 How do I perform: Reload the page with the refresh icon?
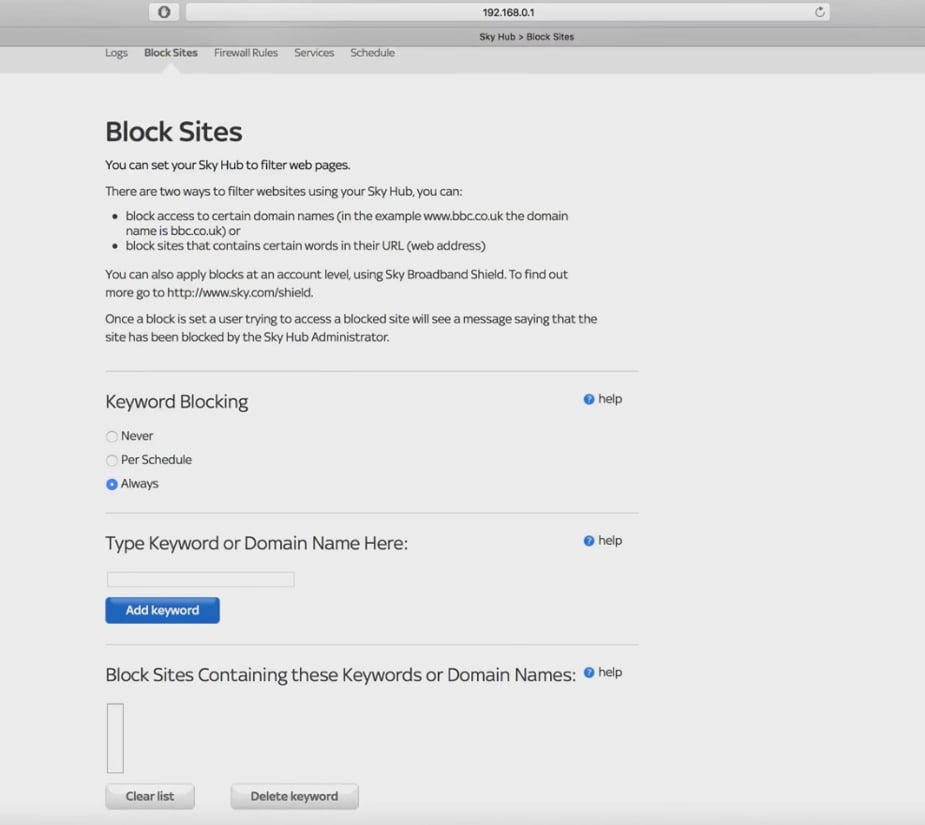[820, 12]
